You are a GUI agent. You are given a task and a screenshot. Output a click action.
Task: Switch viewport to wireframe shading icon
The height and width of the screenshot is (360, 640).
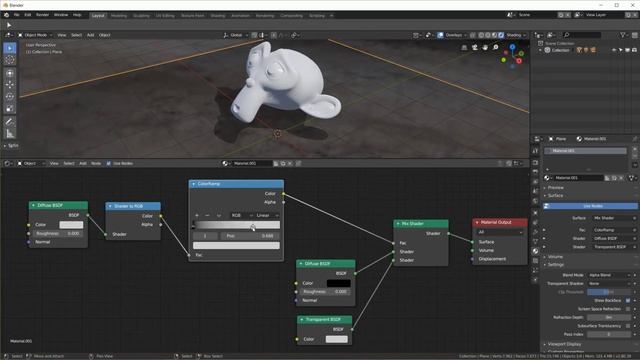tap(482, 35)
